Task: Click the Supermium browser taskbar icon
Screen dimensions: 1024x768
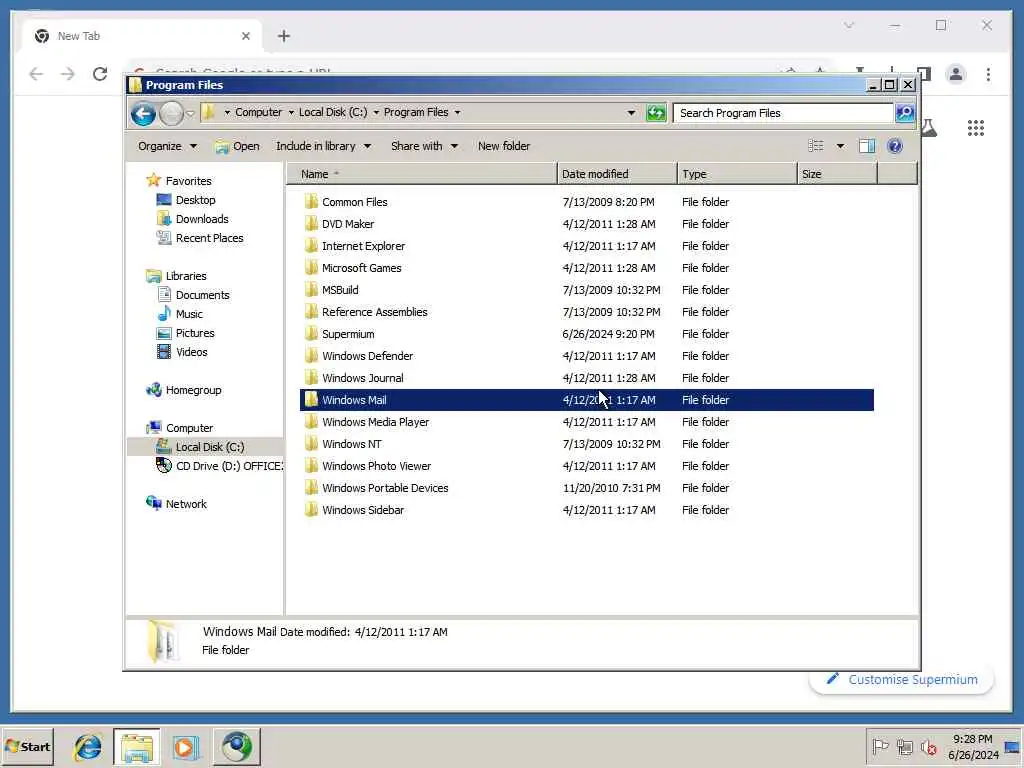Action: coord(236,747)
